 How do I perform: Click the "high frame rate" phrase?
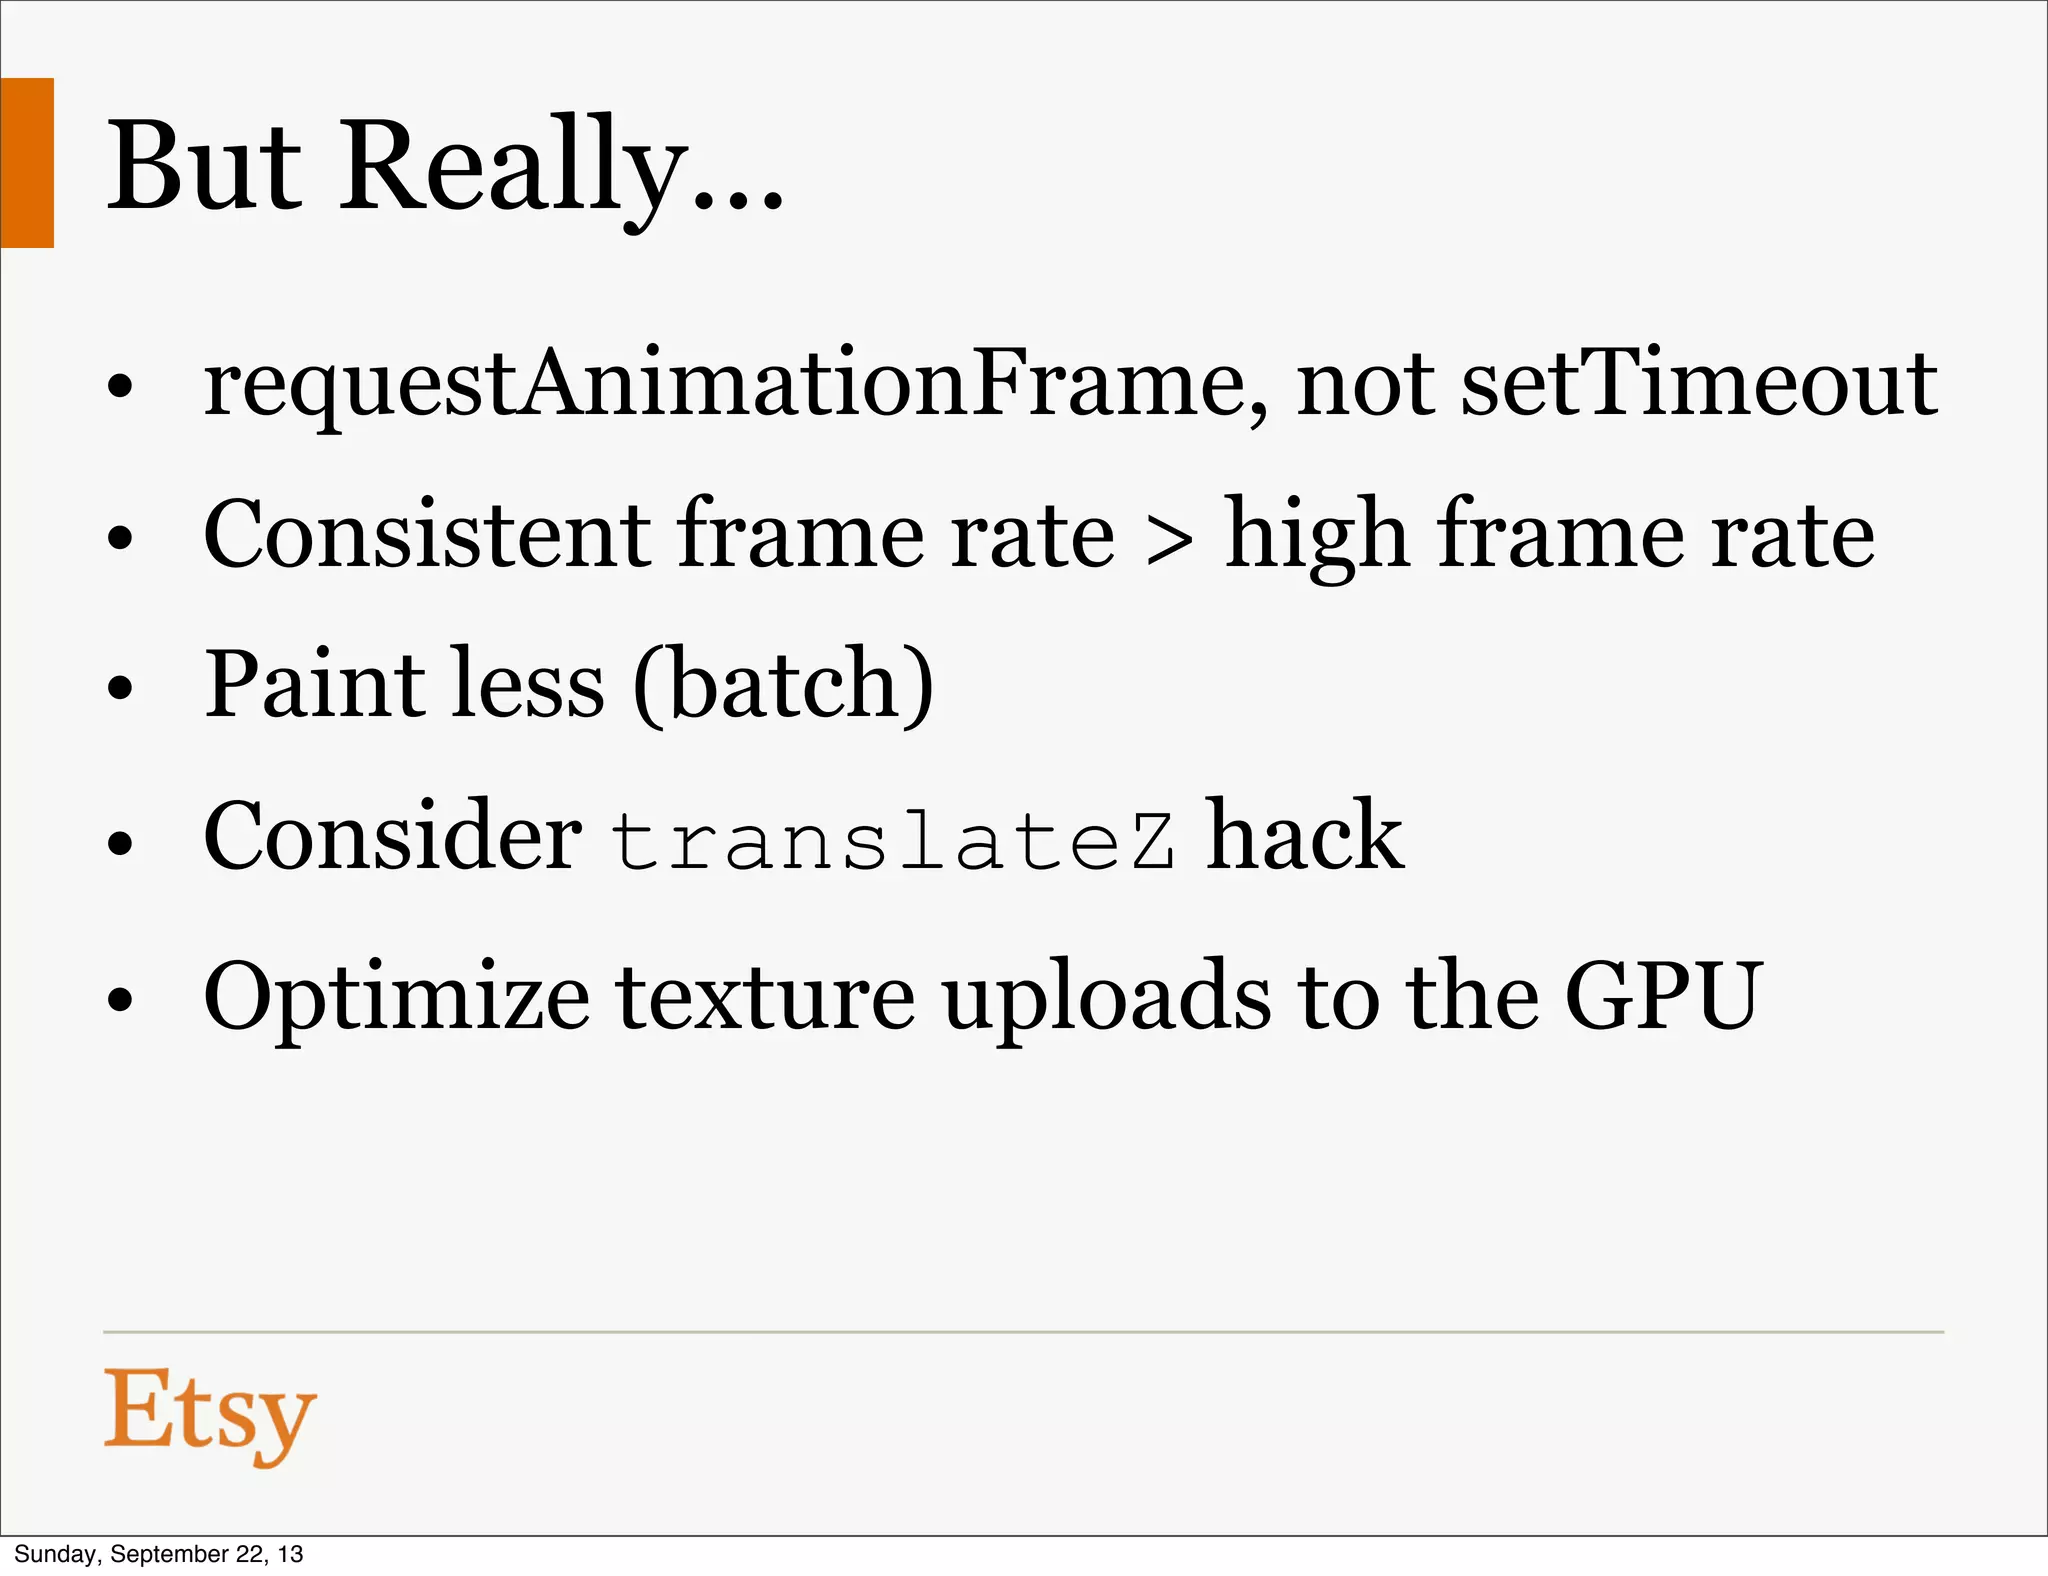[1549, 537]
